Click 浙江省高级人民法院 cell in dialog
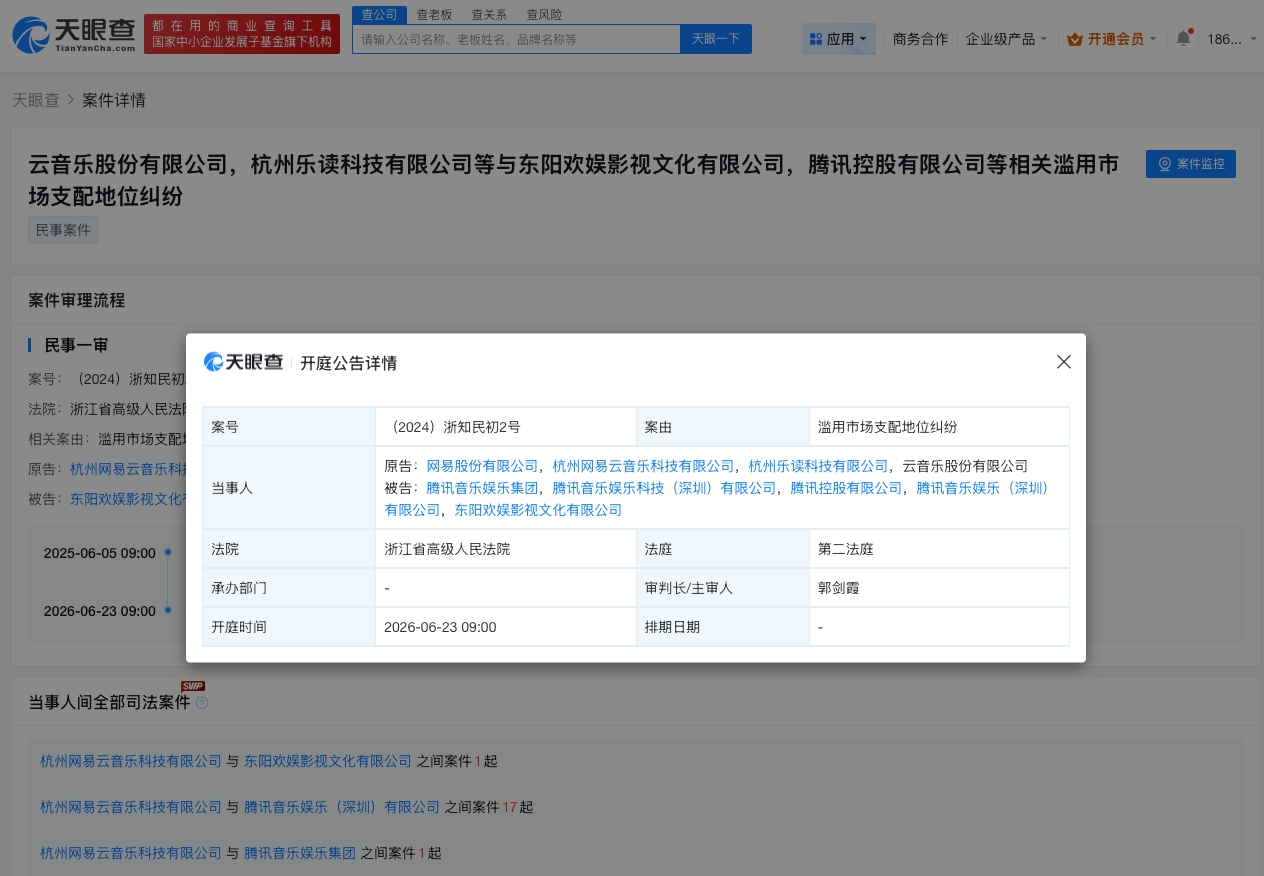Screen dimensions: 1264x876 (x=505, y=549)
